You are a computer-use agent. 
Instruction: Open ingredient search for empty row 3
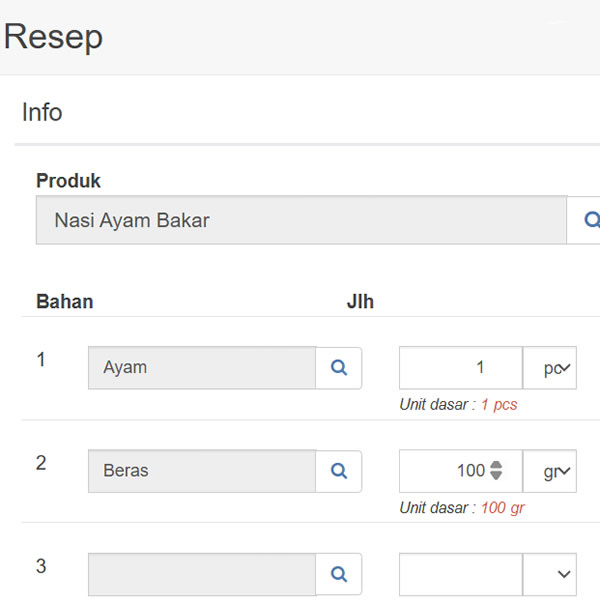[x=339, y=574]
